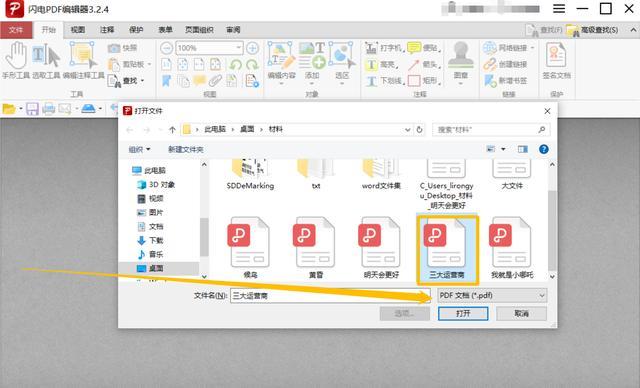Viewport: 640px width, 388px height.
Task: Click the 文件名 filename input field
Action: [330, 295]
